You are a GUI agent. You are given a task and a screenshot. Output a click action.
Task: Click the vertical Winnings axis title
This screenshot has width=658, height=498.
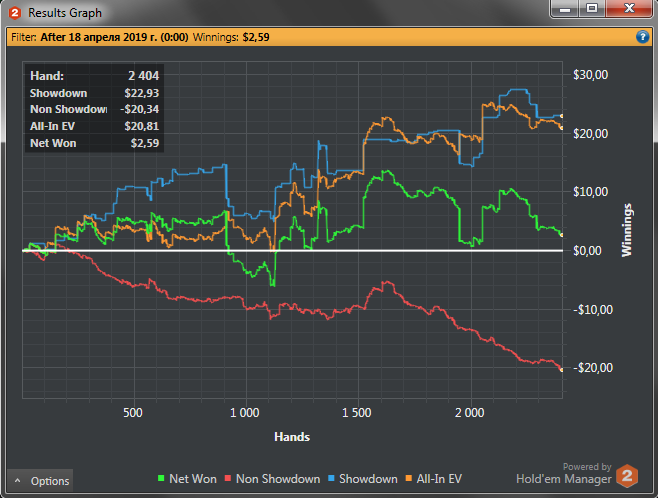click(x=627, y=230)
